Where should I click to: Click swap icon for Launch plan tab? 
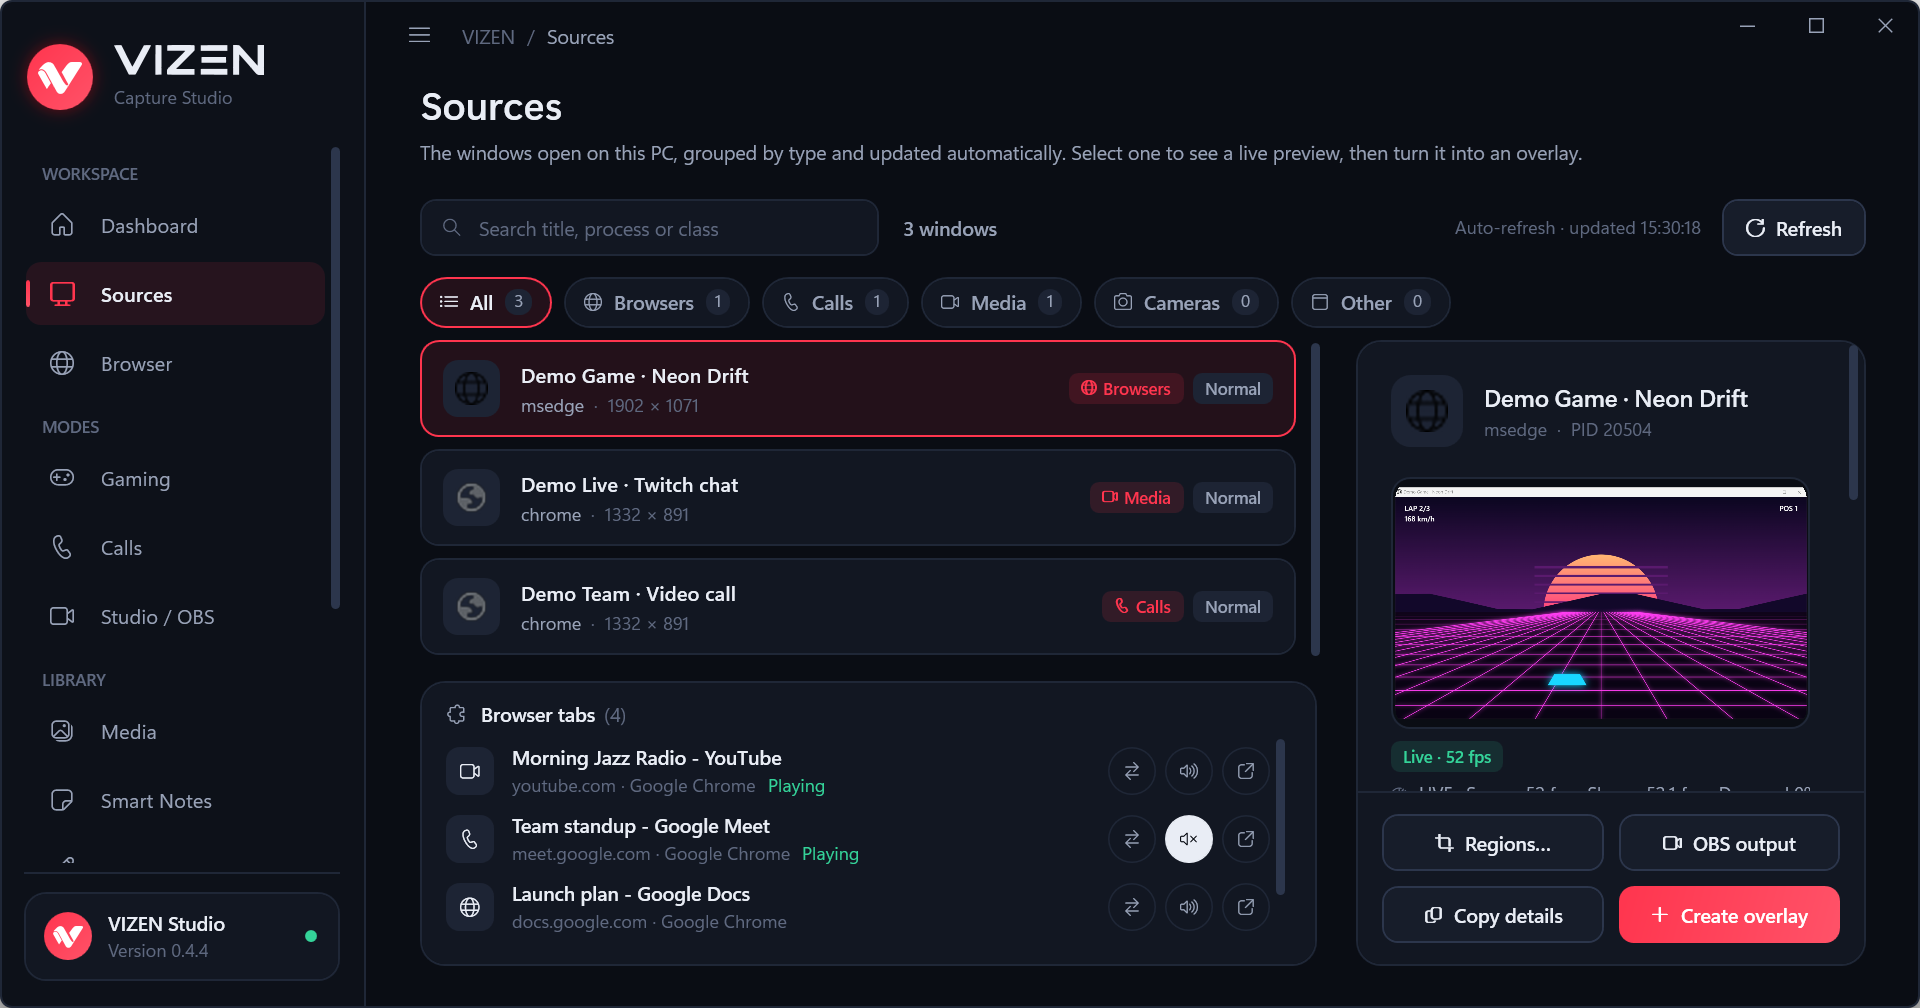pos(1132,907)
